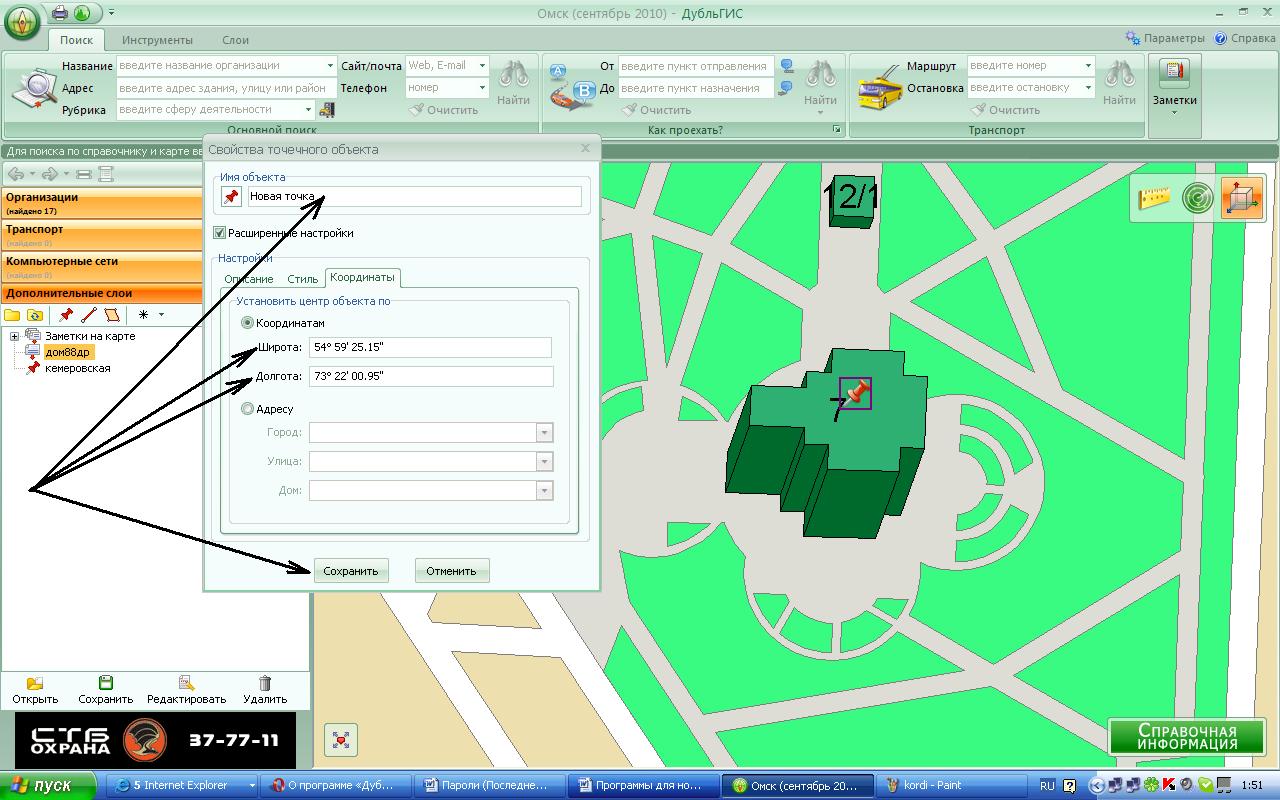Expand the Заметки на карте tree node
1280x800 pixels.
(x=14, y=336)
